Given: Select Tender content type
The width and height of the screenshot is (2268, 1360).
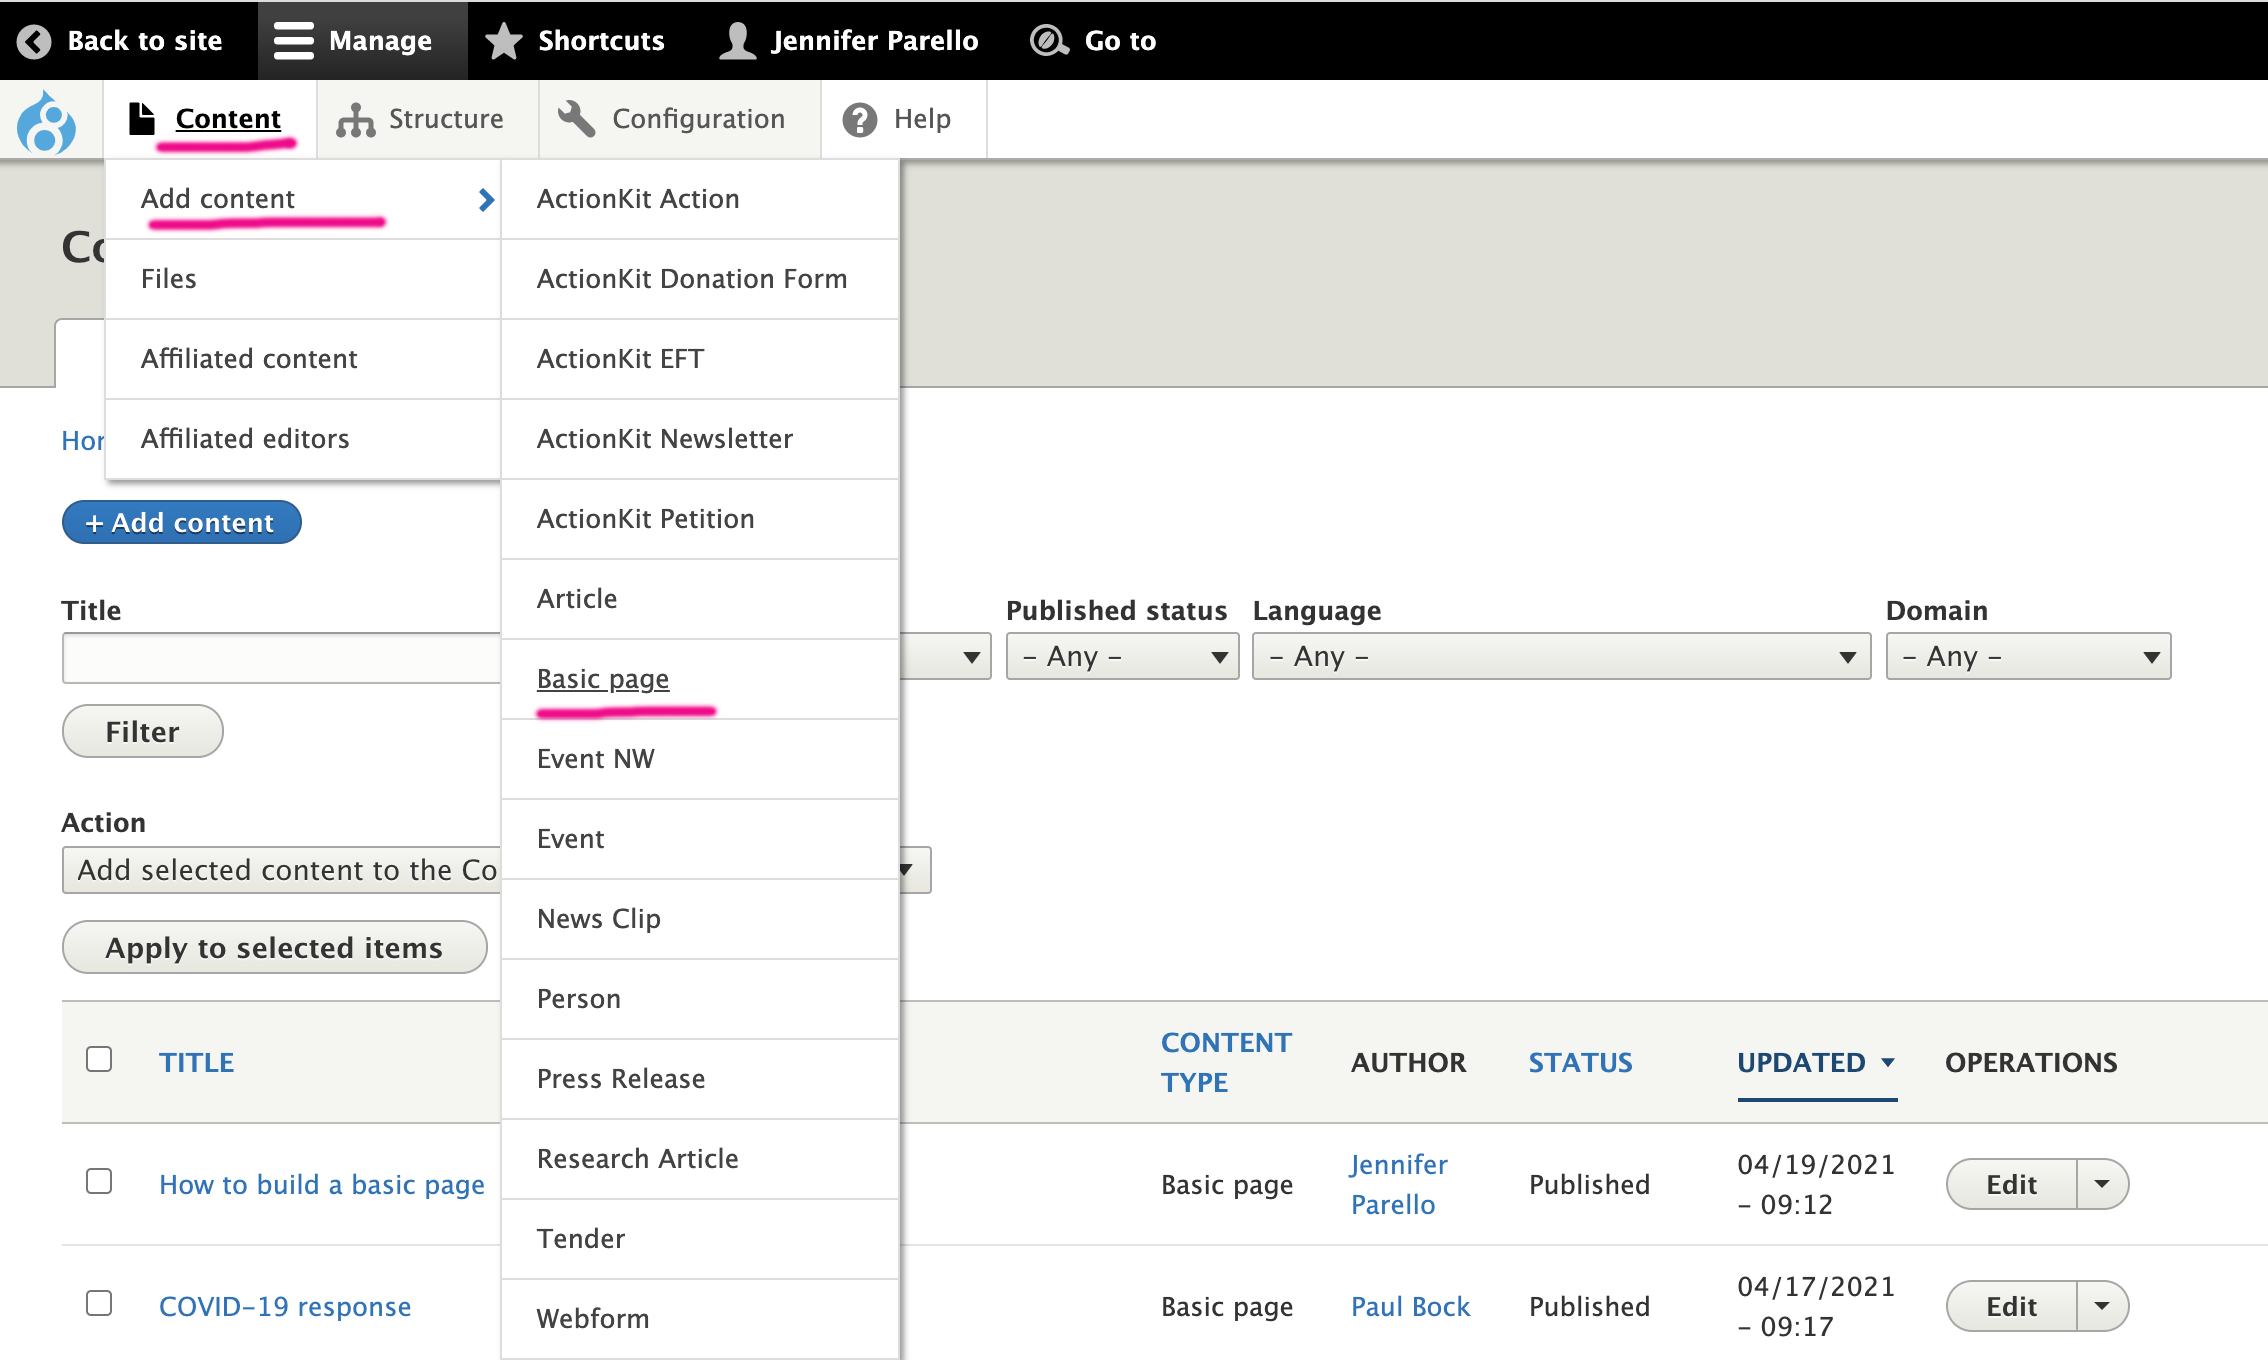Looking at the screenshot, I should [699, 1239].
